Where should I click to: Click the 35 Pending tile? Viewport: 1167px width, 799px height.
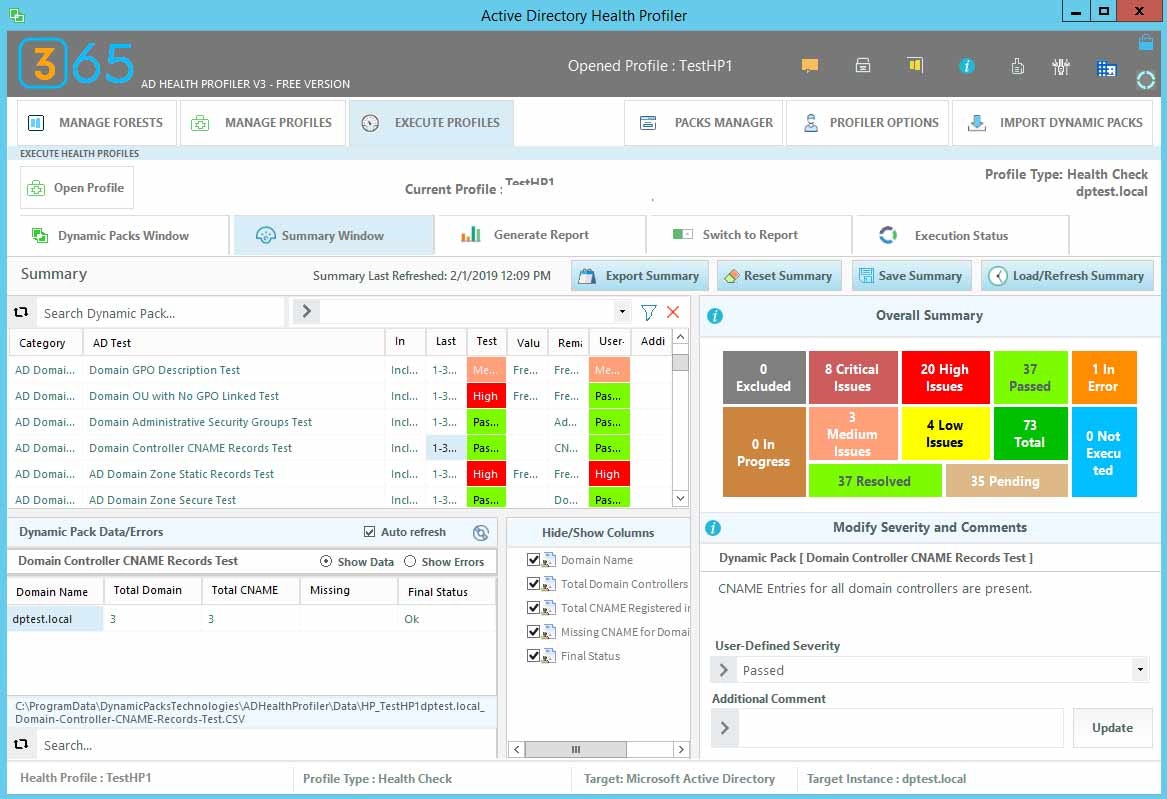click(x=1005, y=481)
